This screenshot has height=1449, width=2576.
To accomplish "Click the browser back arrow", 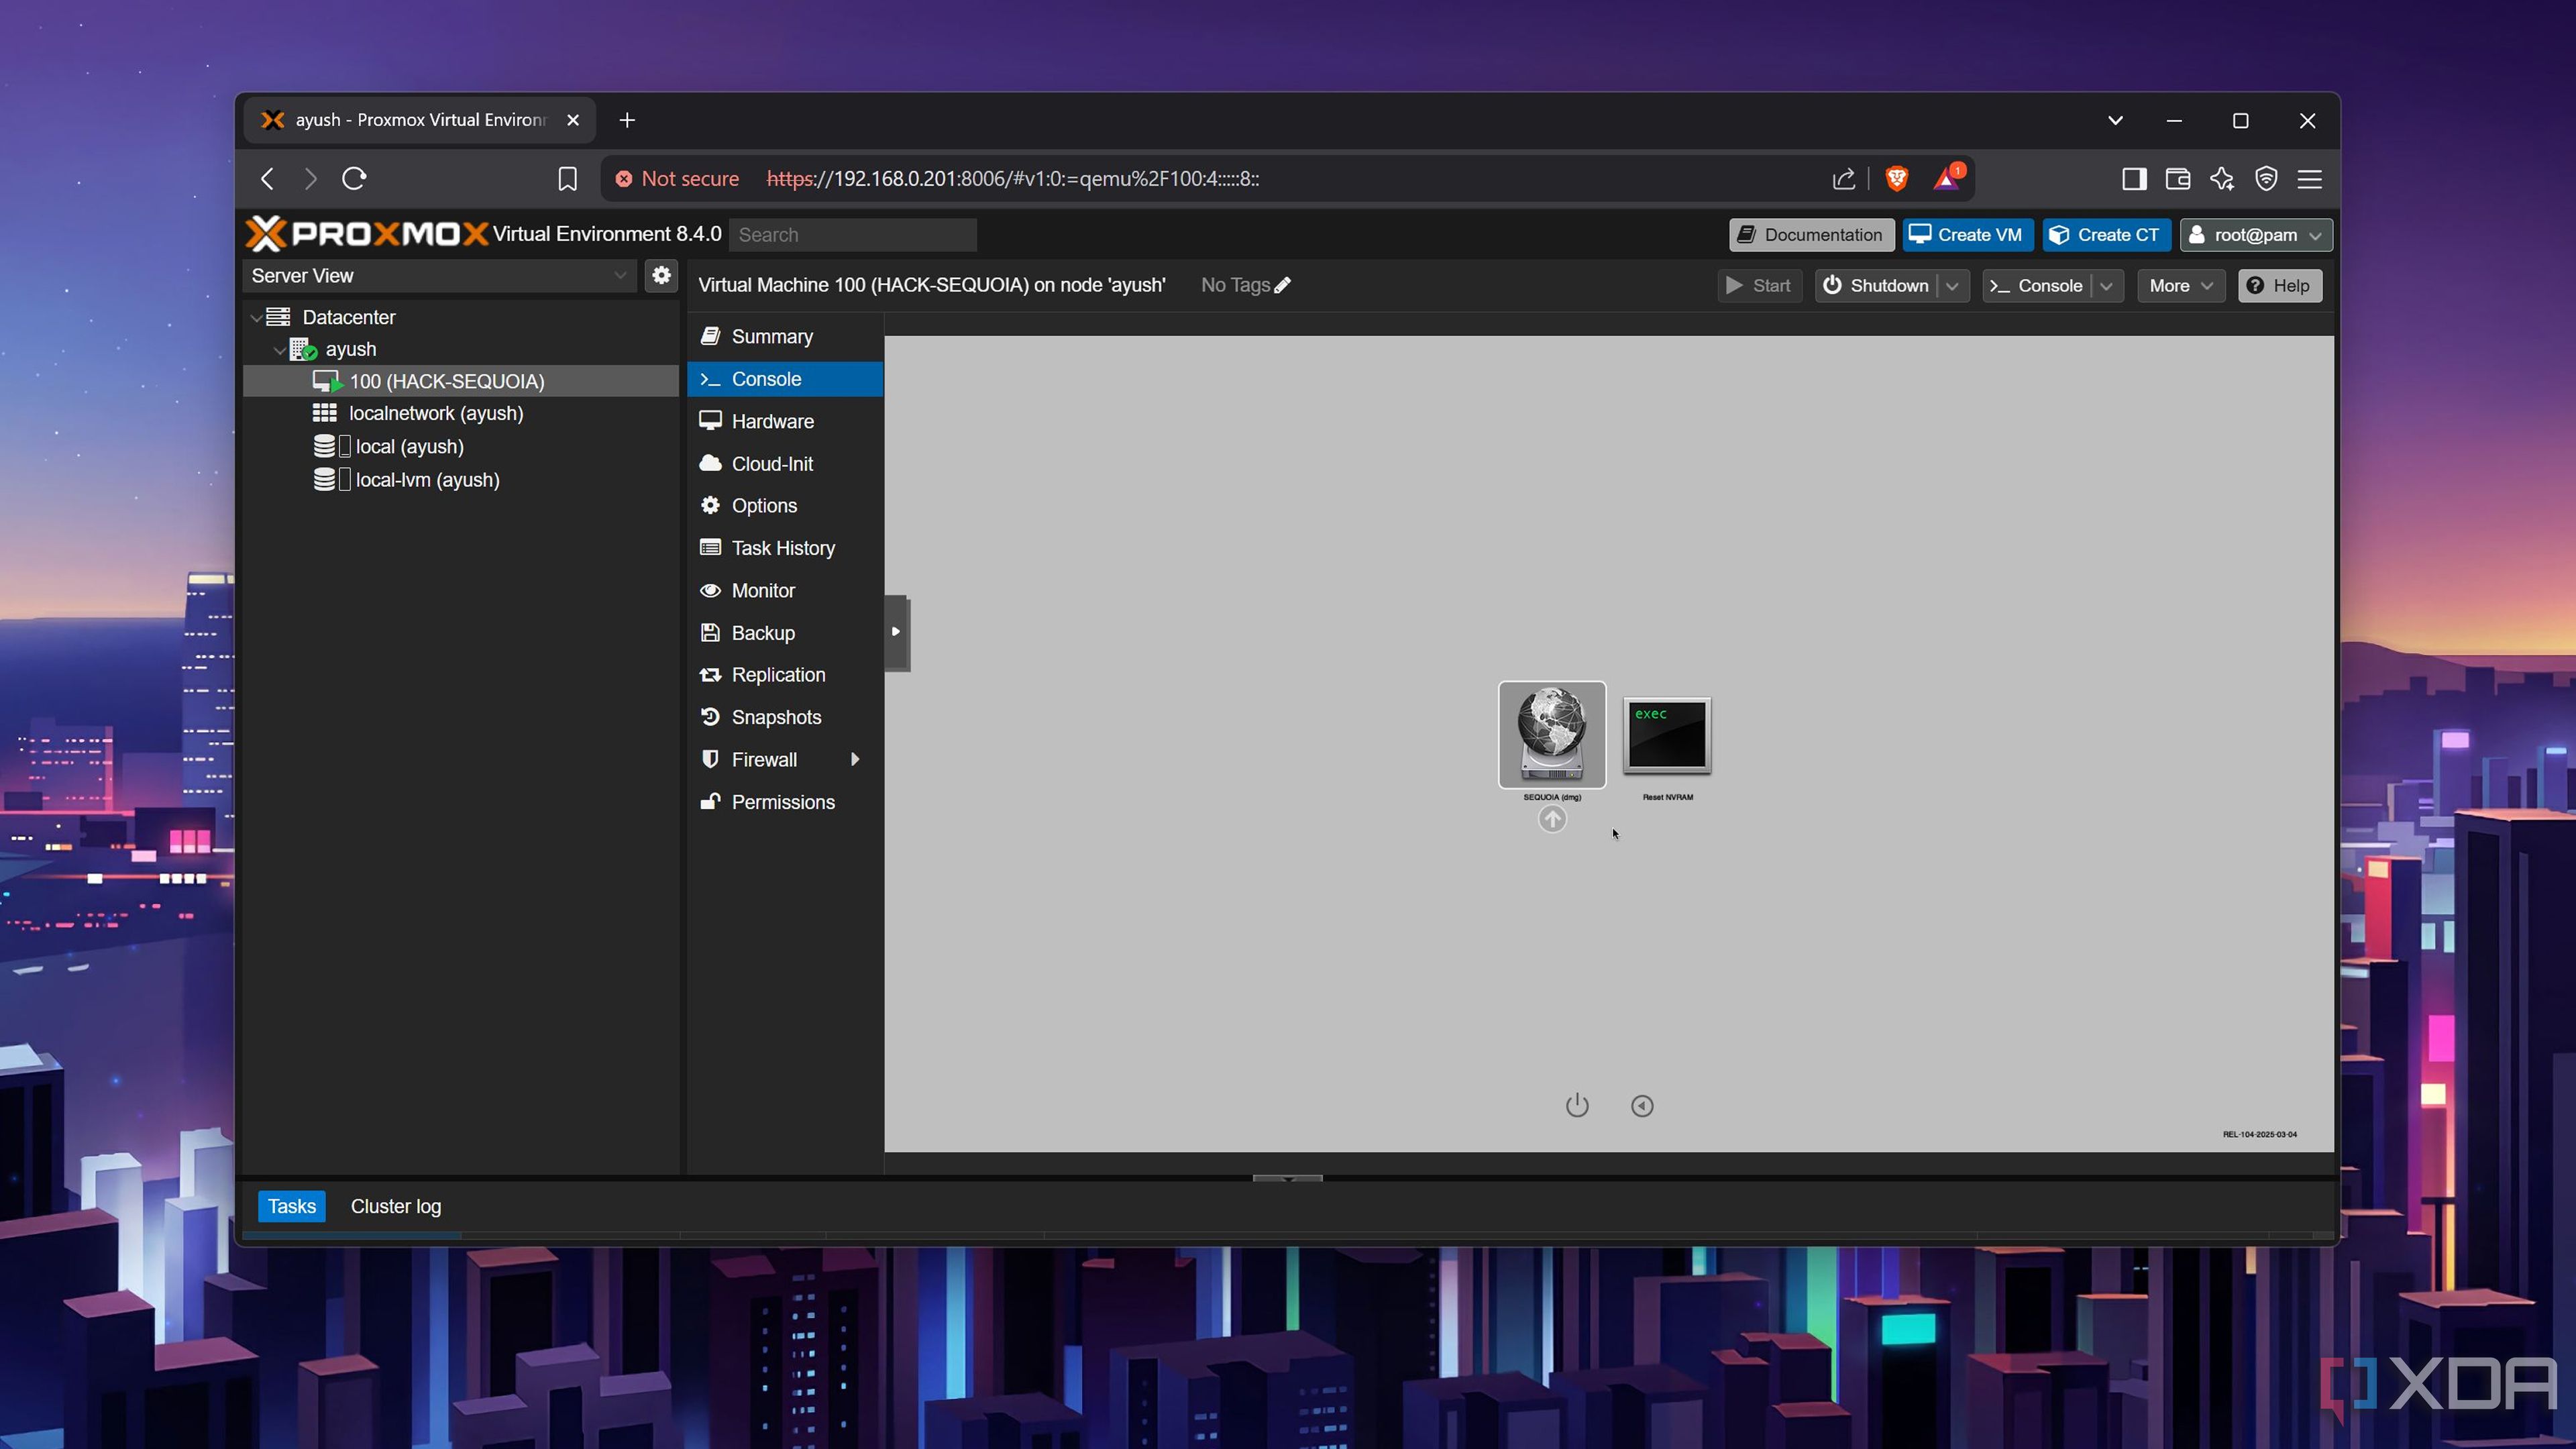I will [267, 179].
